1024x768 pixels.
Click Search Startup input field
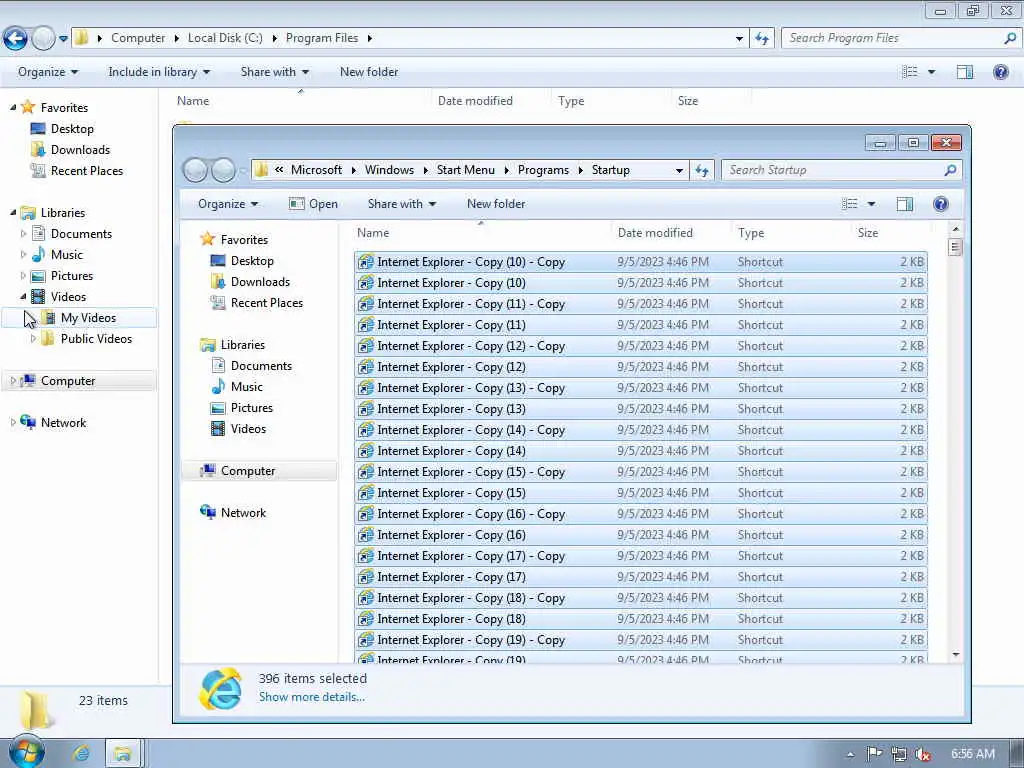point(833,170)
